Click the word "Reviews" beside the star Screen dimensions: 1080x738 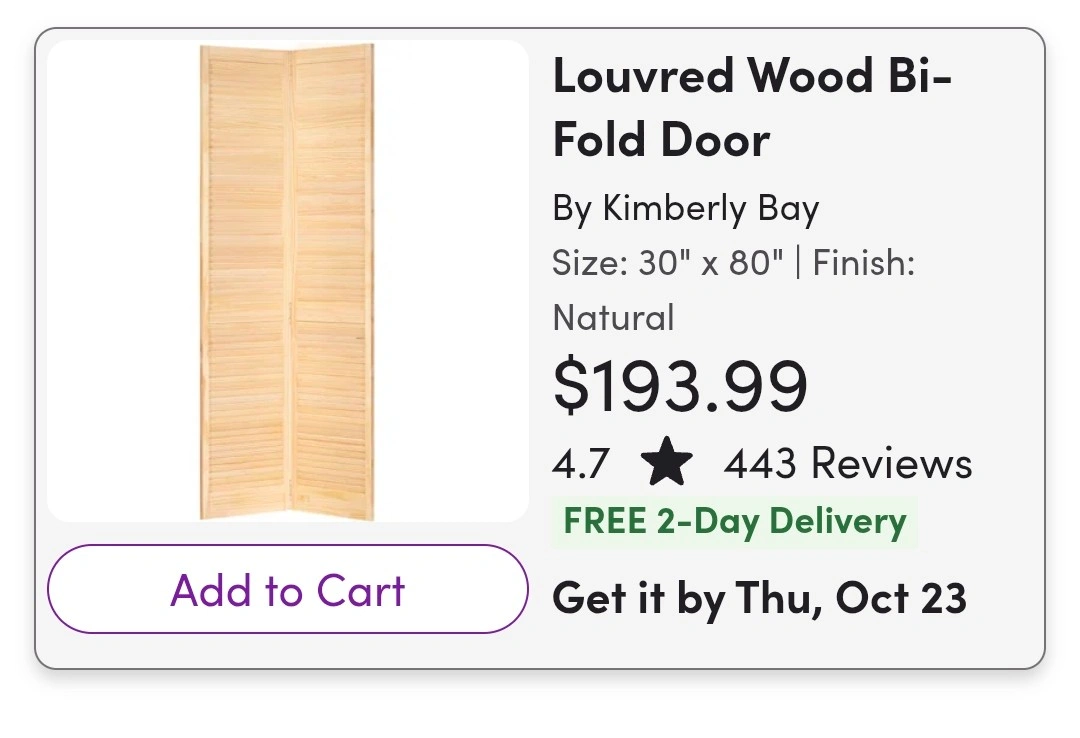(x=891, y=464)
